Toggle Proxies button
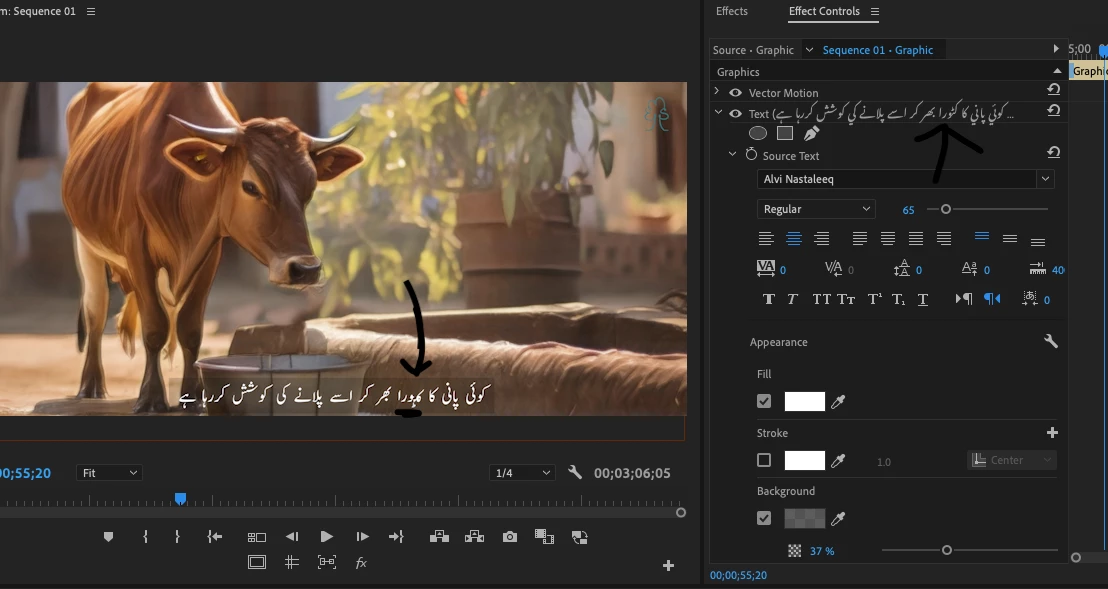1108x589 pixels. pos(579,537)
